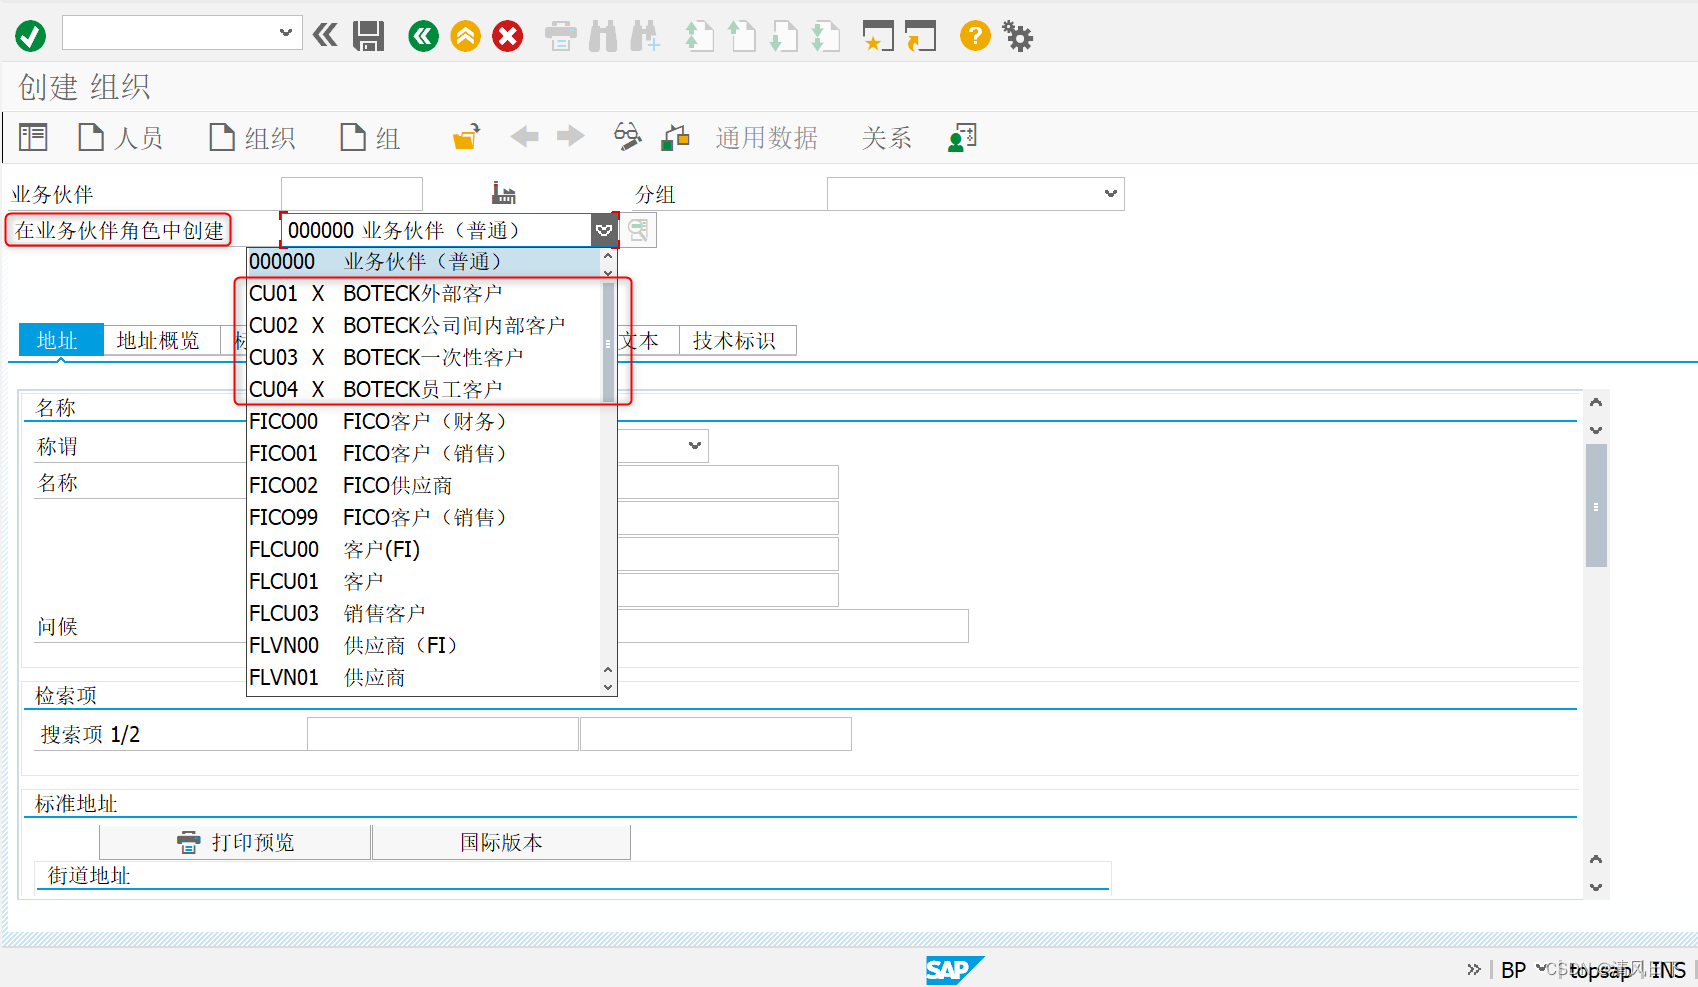Go to first page icon

(699, 37)
